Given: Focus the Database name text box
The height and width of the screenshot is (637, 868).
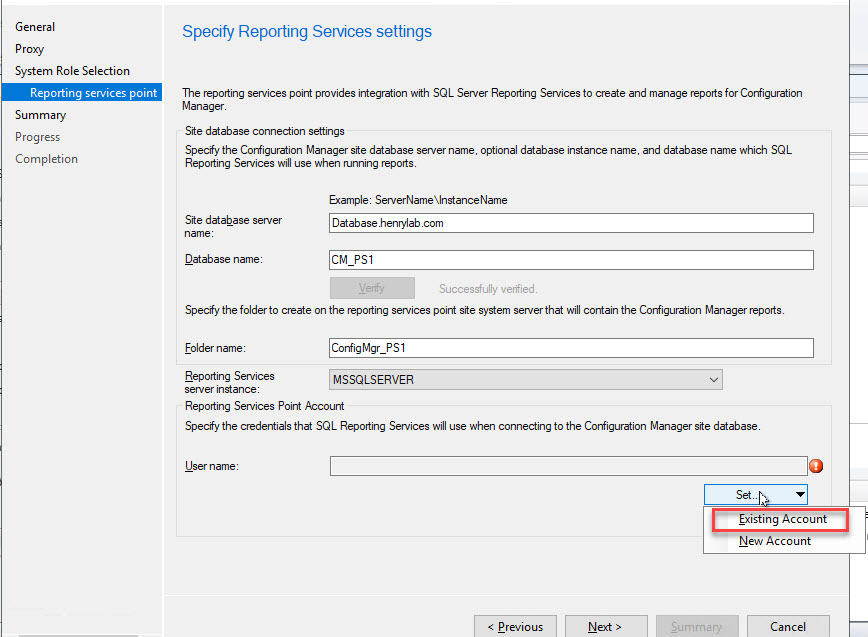Looking at the screenshot, I should pyautogui.click(x=571, y=260).
